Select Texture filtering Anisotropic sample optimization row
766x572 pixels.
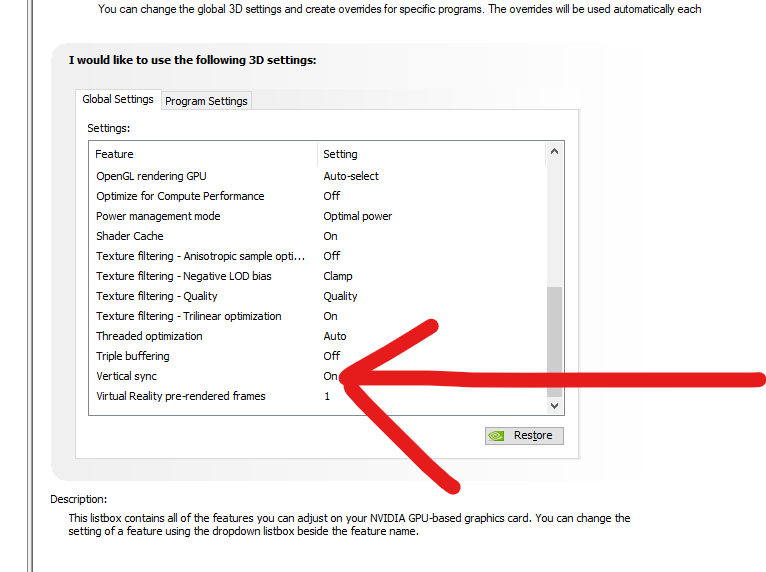pyautogui.click(x=320, y=256)
